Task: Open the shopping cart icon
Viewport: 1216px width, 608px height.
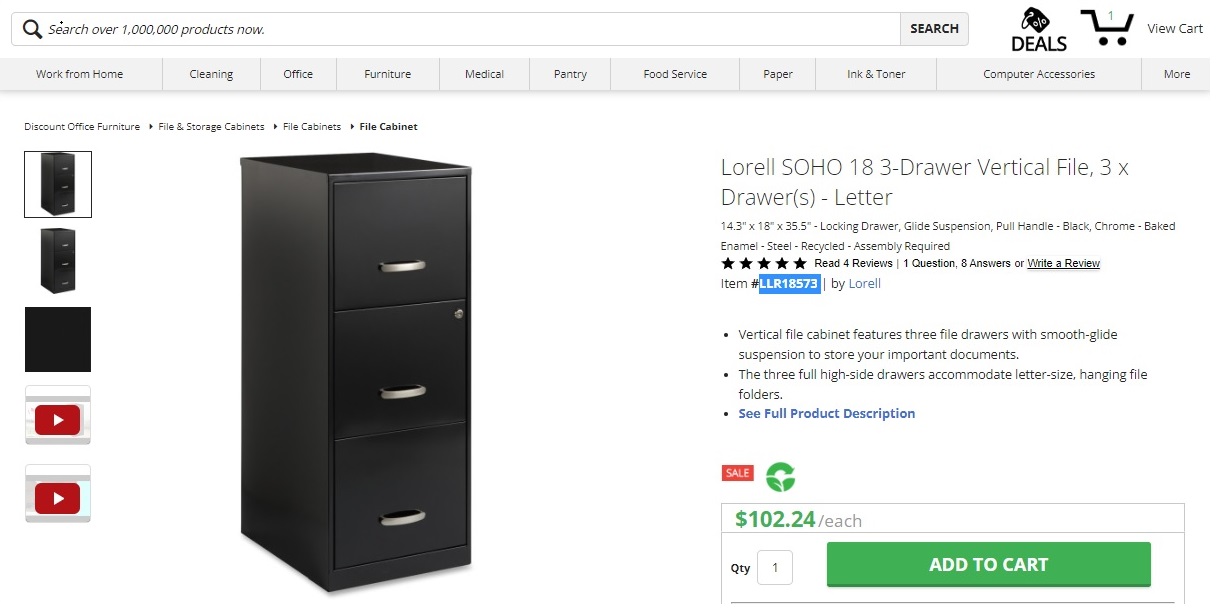Action: pos(1106,27)
